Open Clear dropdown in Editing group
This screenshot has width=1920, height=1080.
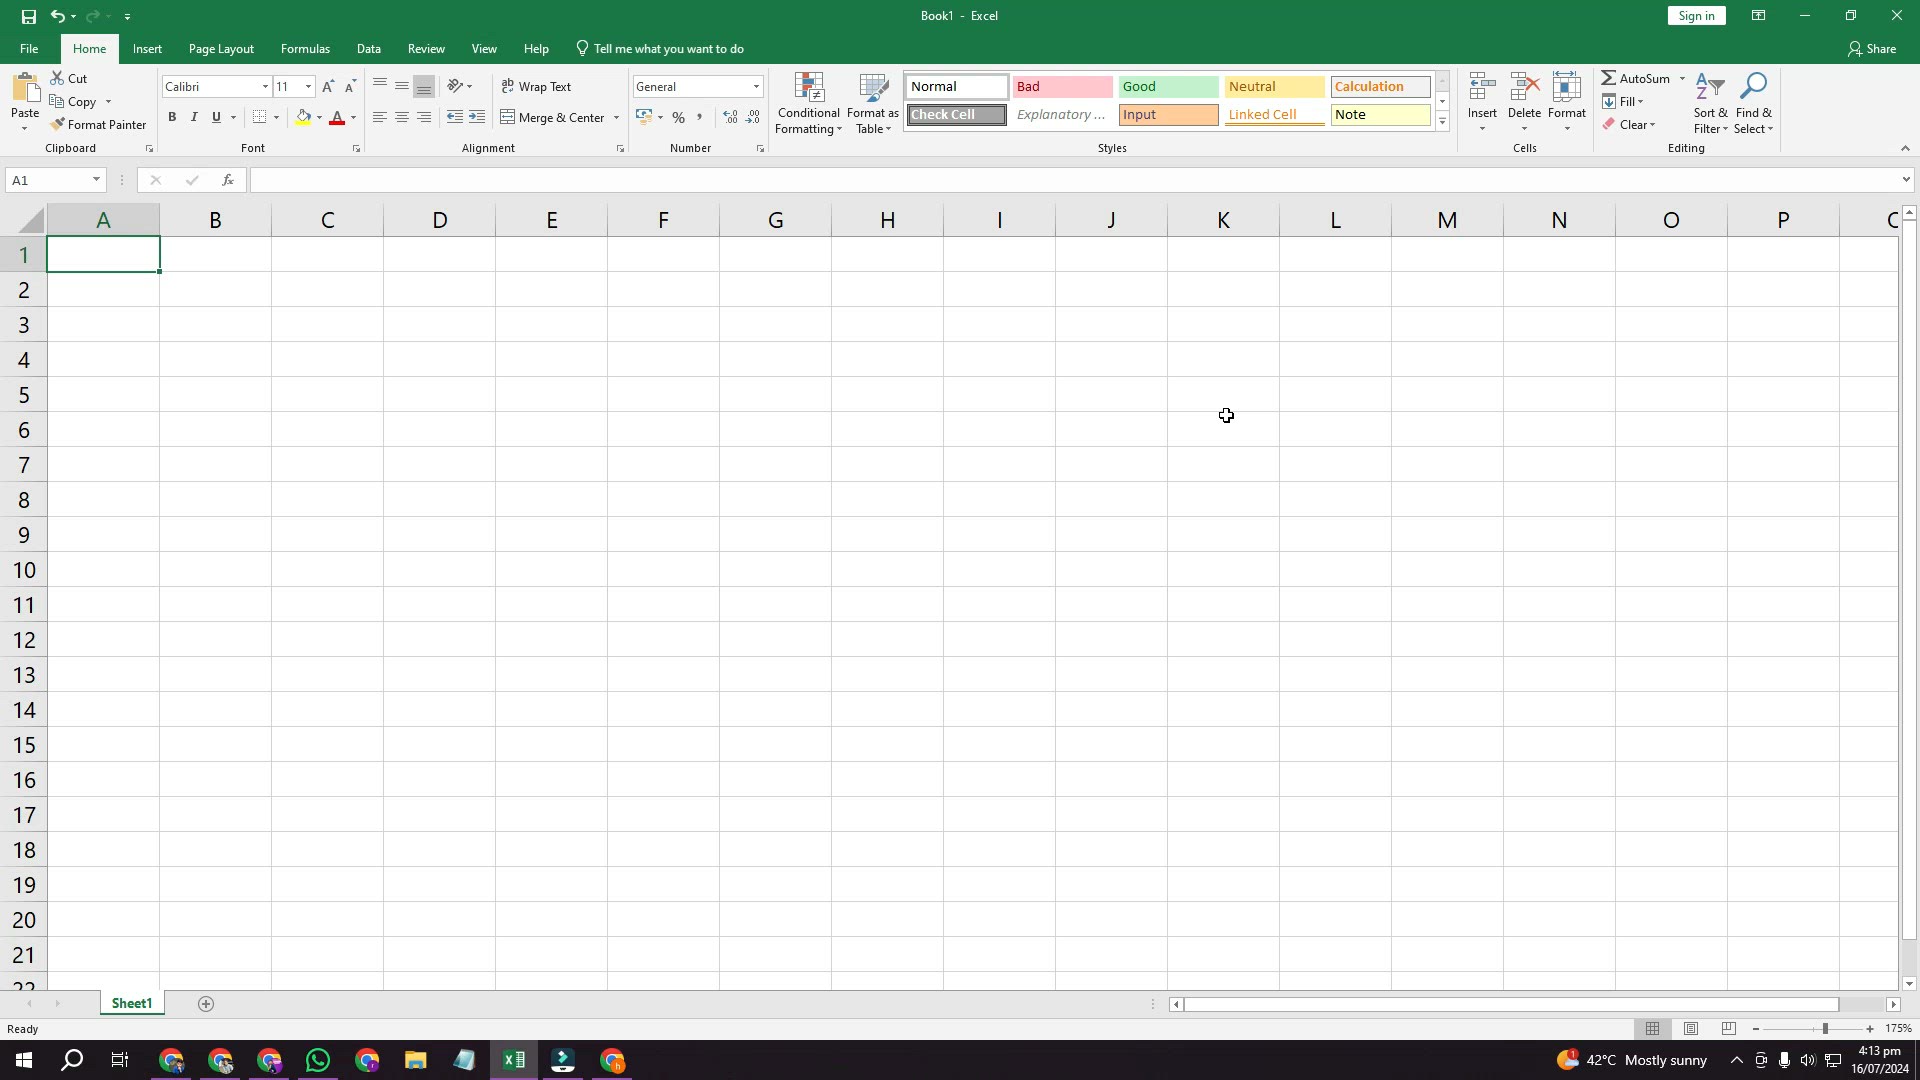coord(1630,125)
